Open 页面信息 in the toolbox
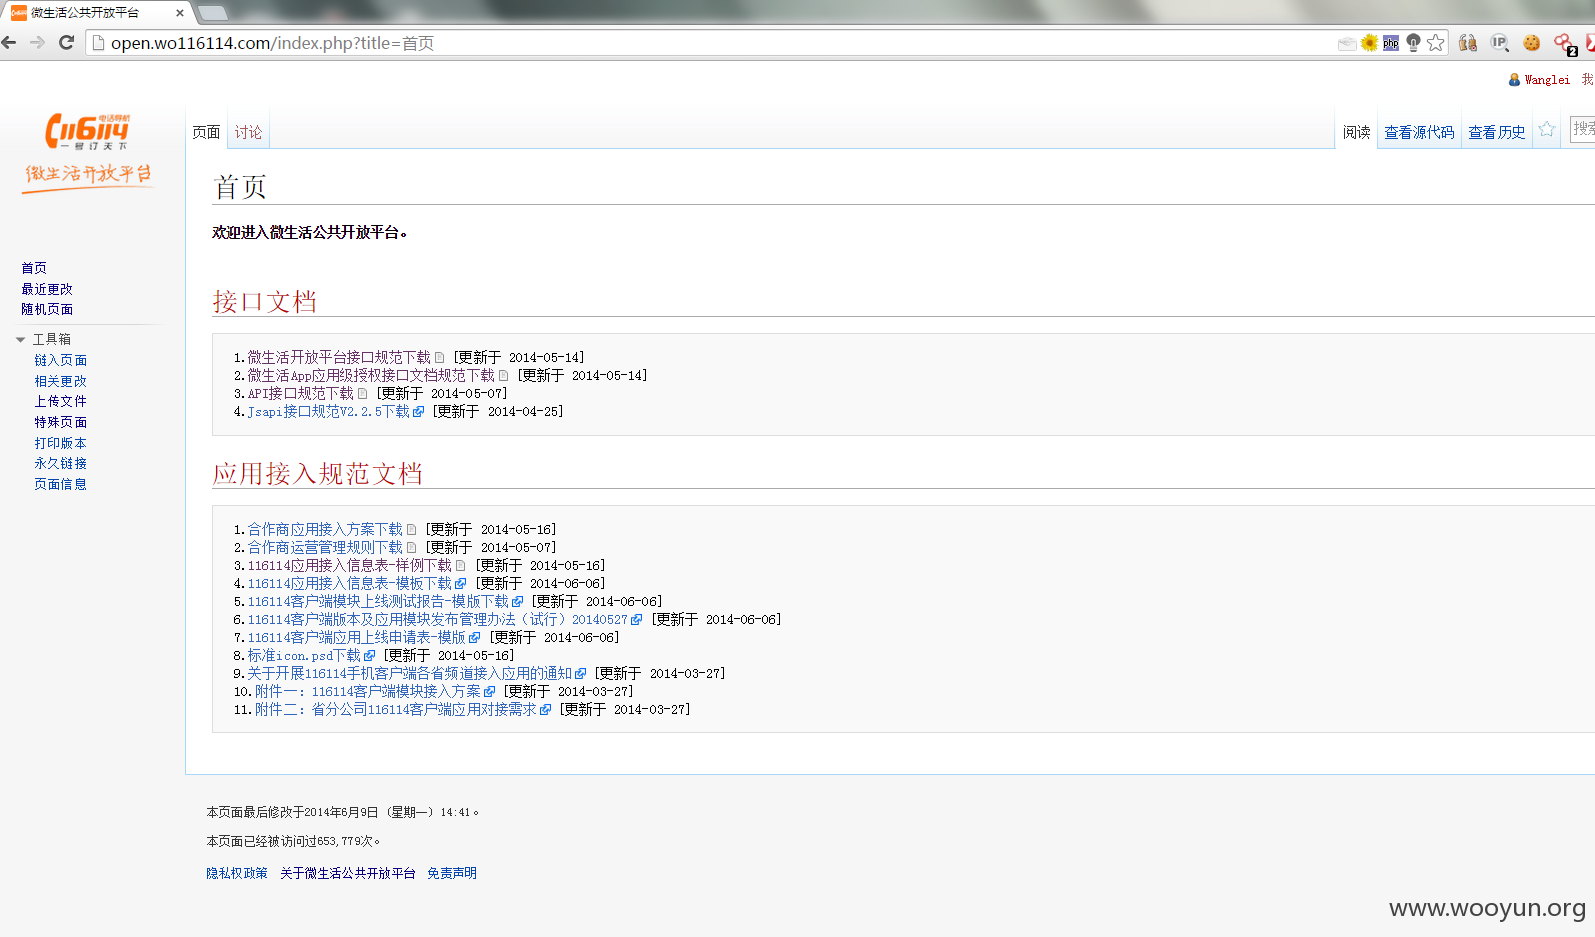Viewport: 1595px width, 937px height. [x=60, y=484]
